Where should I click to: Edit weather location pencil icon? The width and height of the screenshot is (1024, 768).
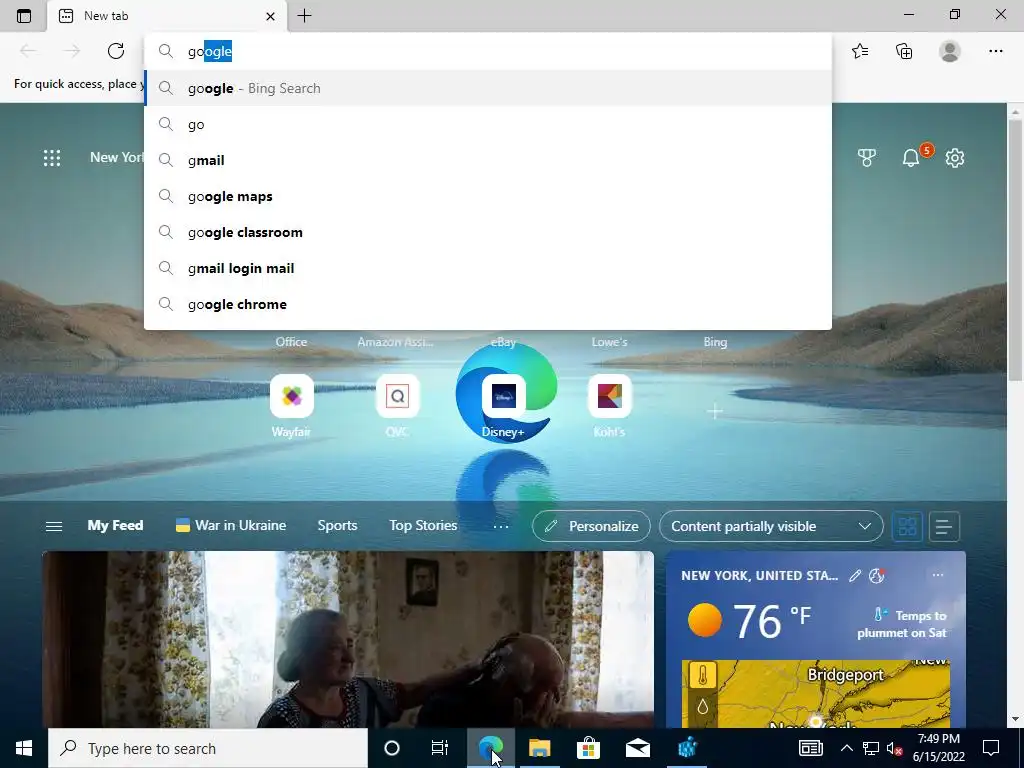pos(855,575)
